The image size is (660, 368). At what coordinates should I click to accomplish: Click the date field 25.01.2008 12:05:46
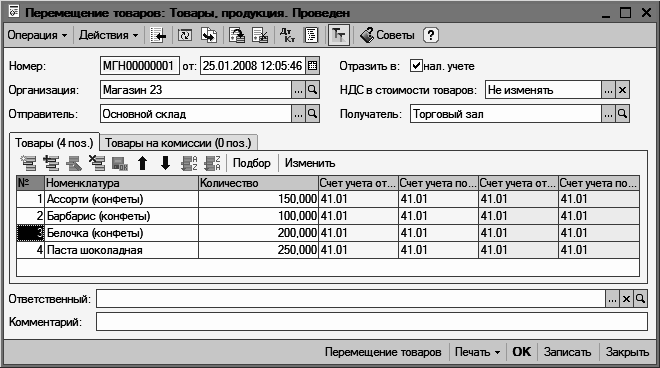253,66
